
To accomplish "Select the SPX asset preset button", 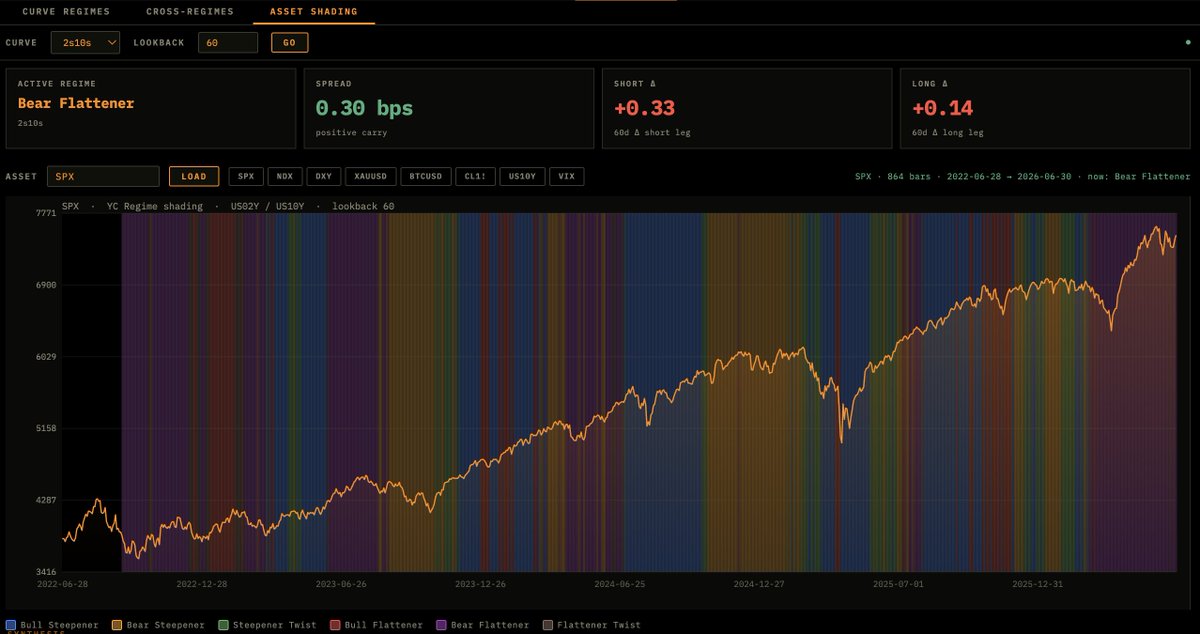I will [247, 176].
